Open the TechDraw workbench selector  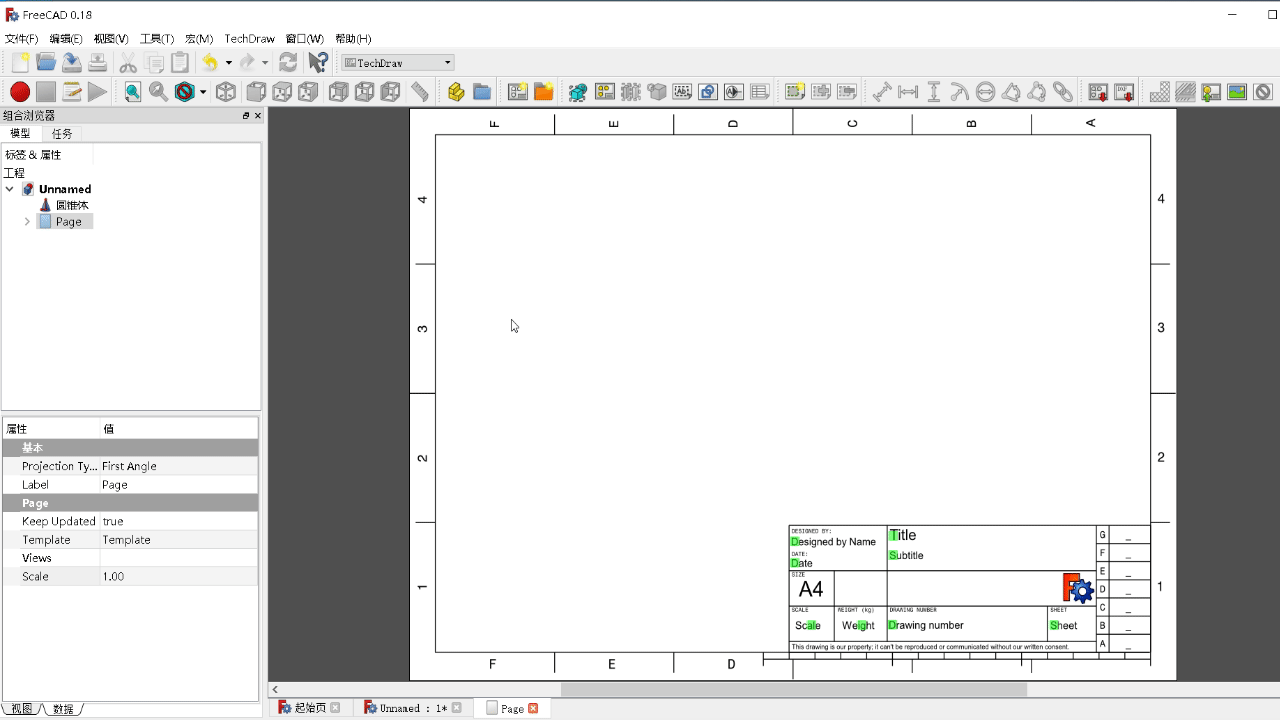pos(398,63)
